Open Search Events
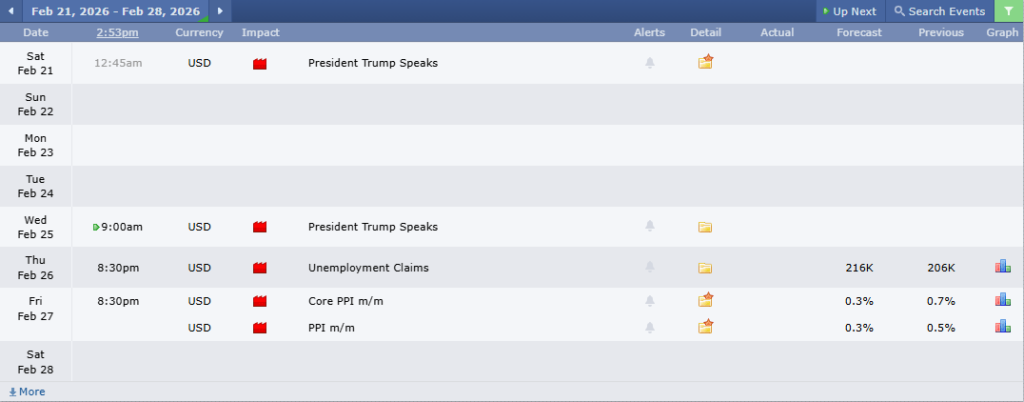This screenshot has height=402, width=1024. click(x=939, y=11)
